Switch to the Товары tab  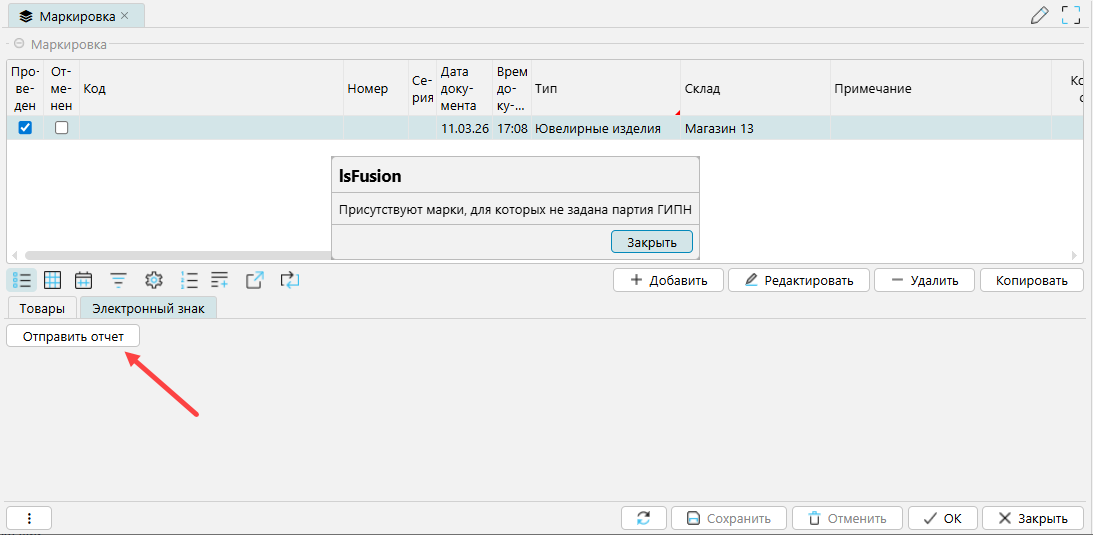coord(42,309)
